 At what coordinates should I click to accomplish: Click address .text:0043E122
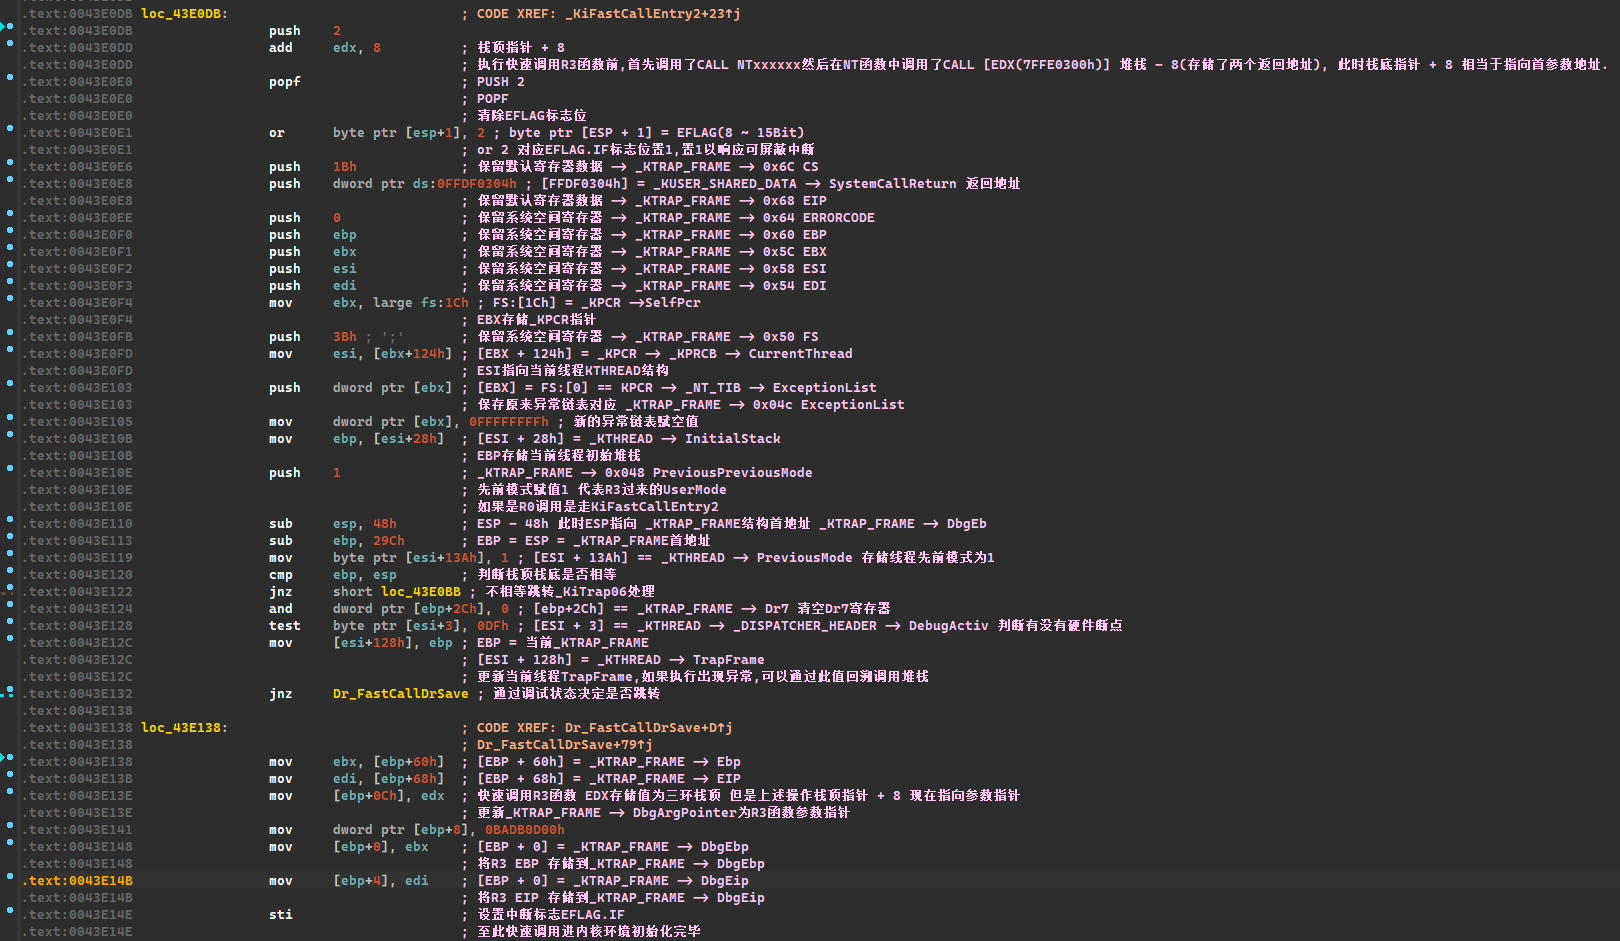click(x=77, y=592)
